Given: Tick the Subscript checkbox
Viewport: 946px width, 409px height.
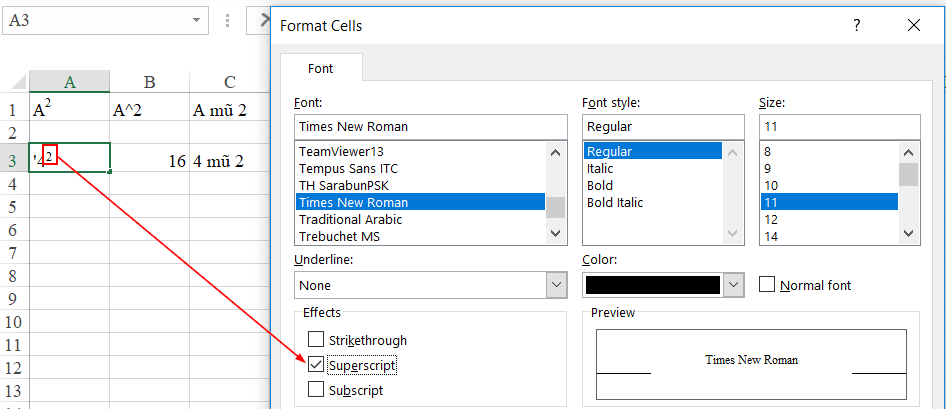Looking at the screenshot, I should 316,390.
